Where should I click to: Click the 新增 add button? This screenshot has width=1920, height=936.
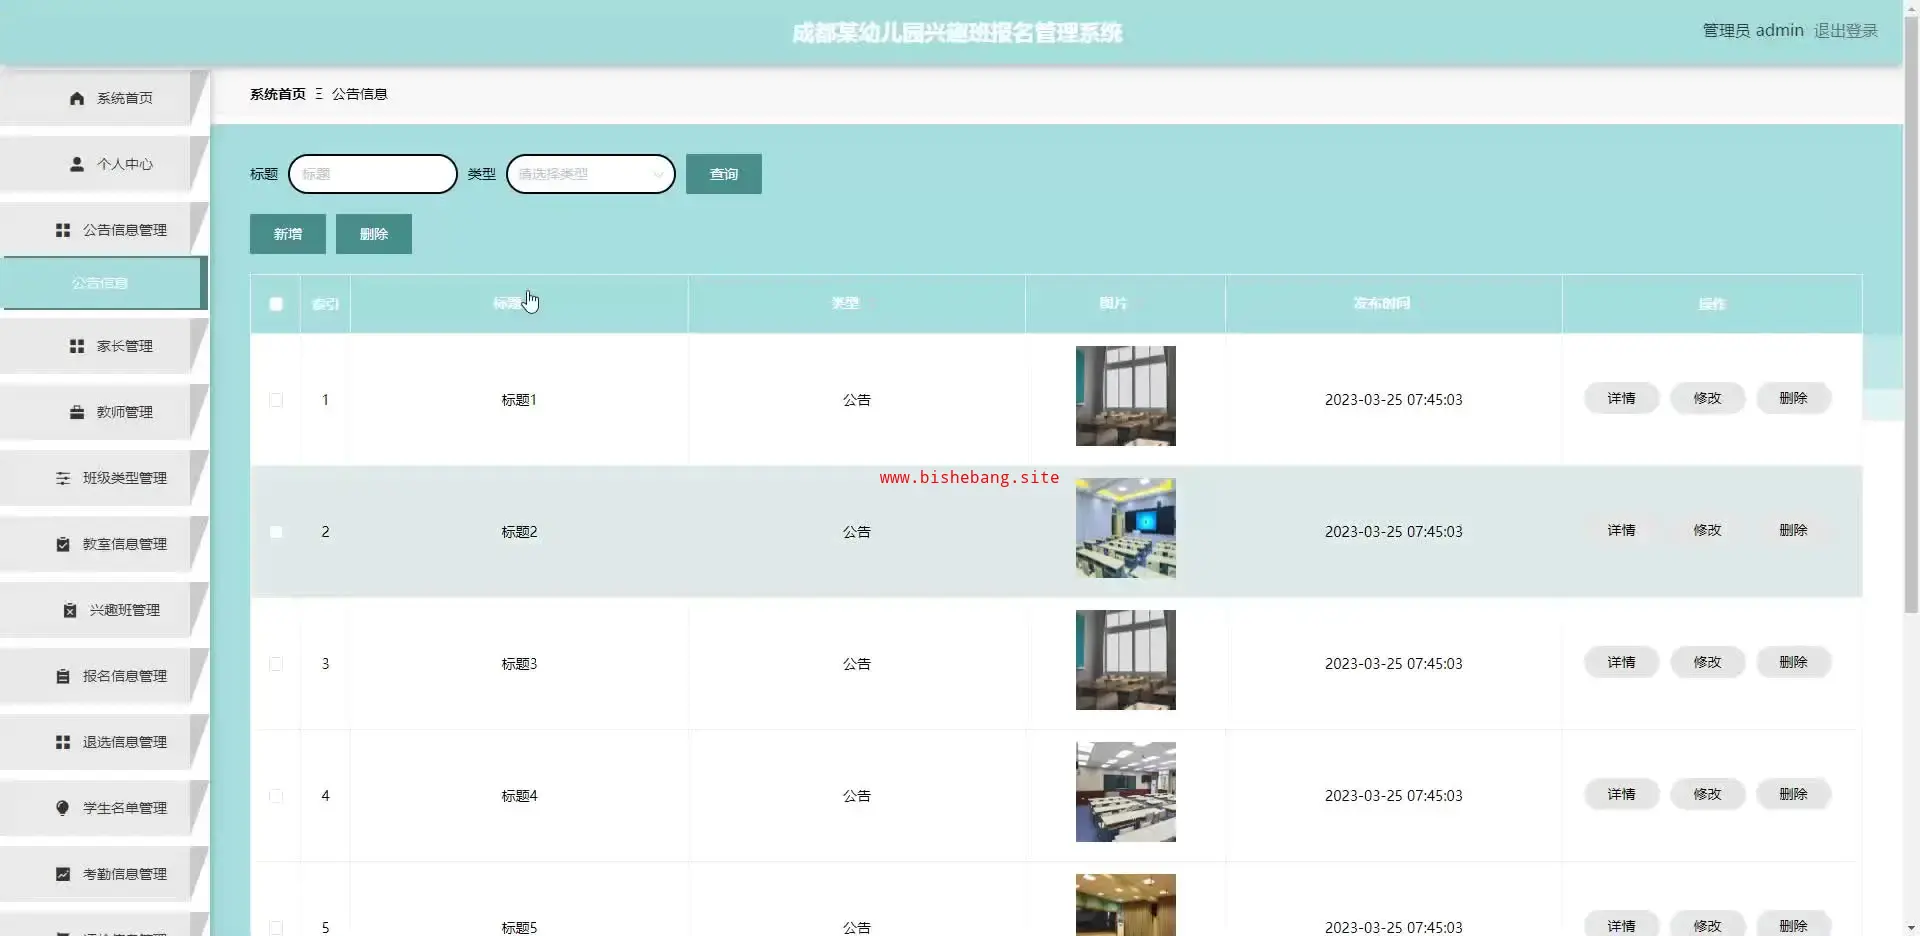pyautogui.click(x=288, y=234)
